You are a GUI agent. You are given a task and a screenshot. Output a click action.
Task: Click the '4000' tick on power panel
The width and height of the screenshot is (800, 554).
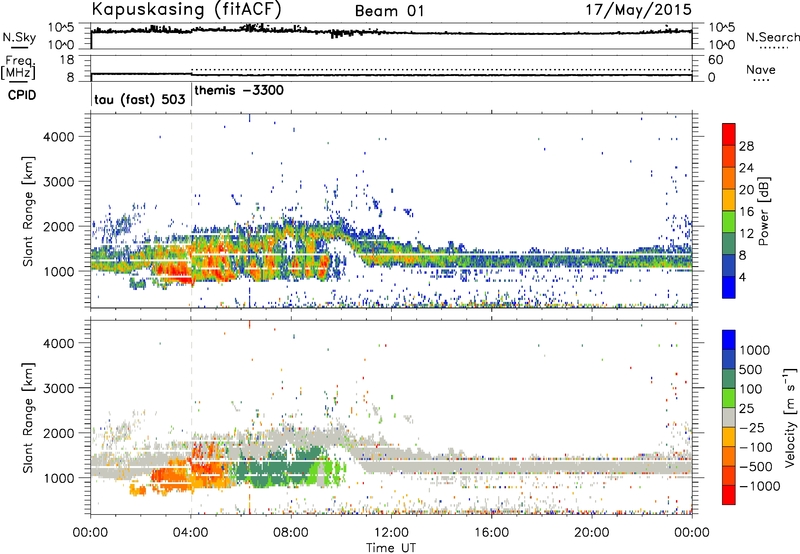pyautogui.click(x=59, y=137)
